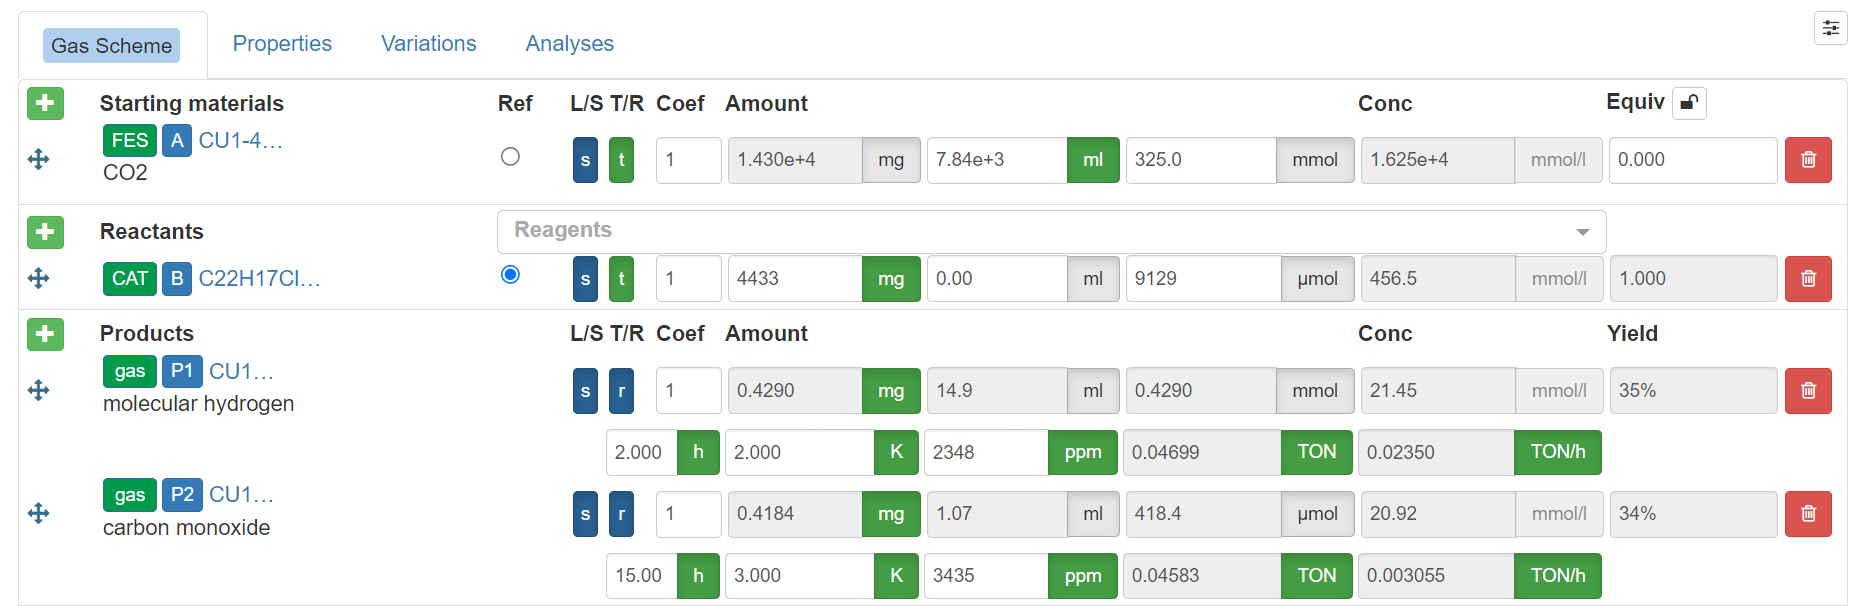Click green plus to add starting material

coord(45,103)
